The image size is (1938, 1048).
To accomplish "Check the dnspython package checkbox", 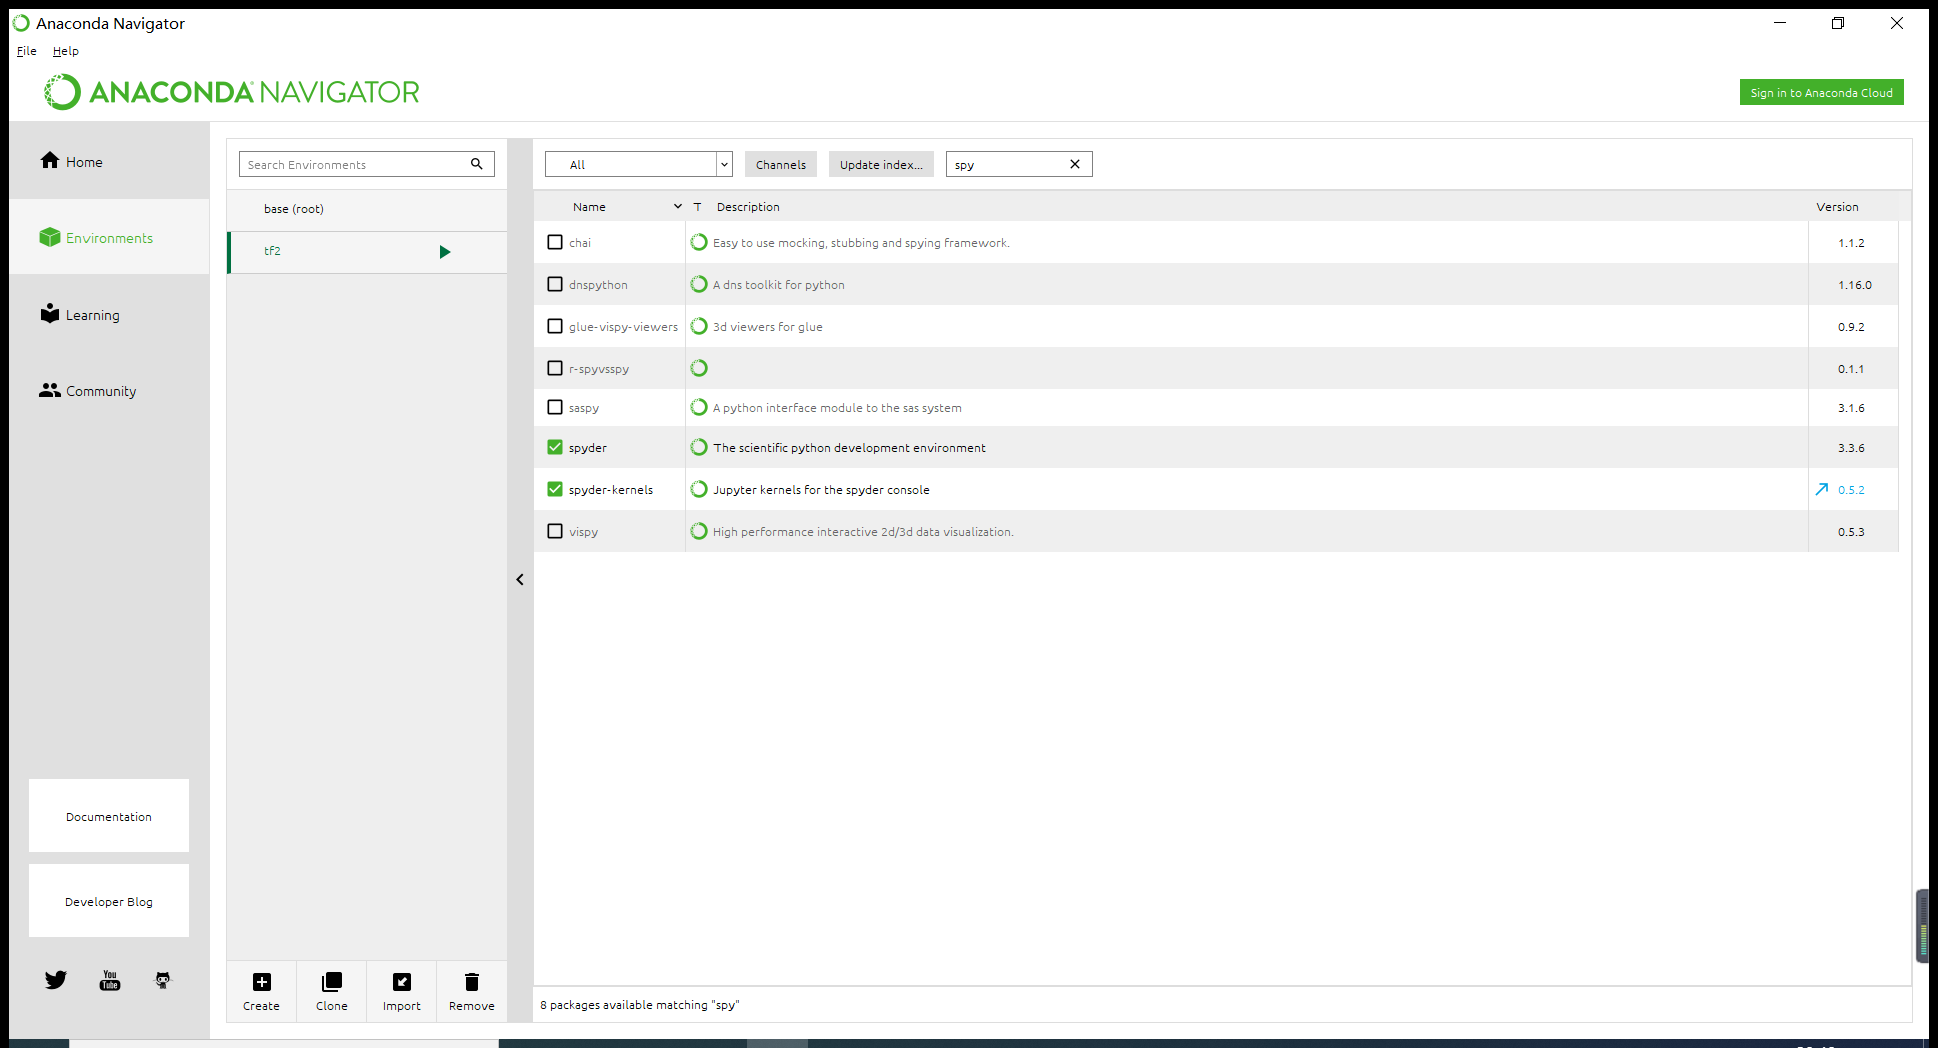I will click(555, 284).
